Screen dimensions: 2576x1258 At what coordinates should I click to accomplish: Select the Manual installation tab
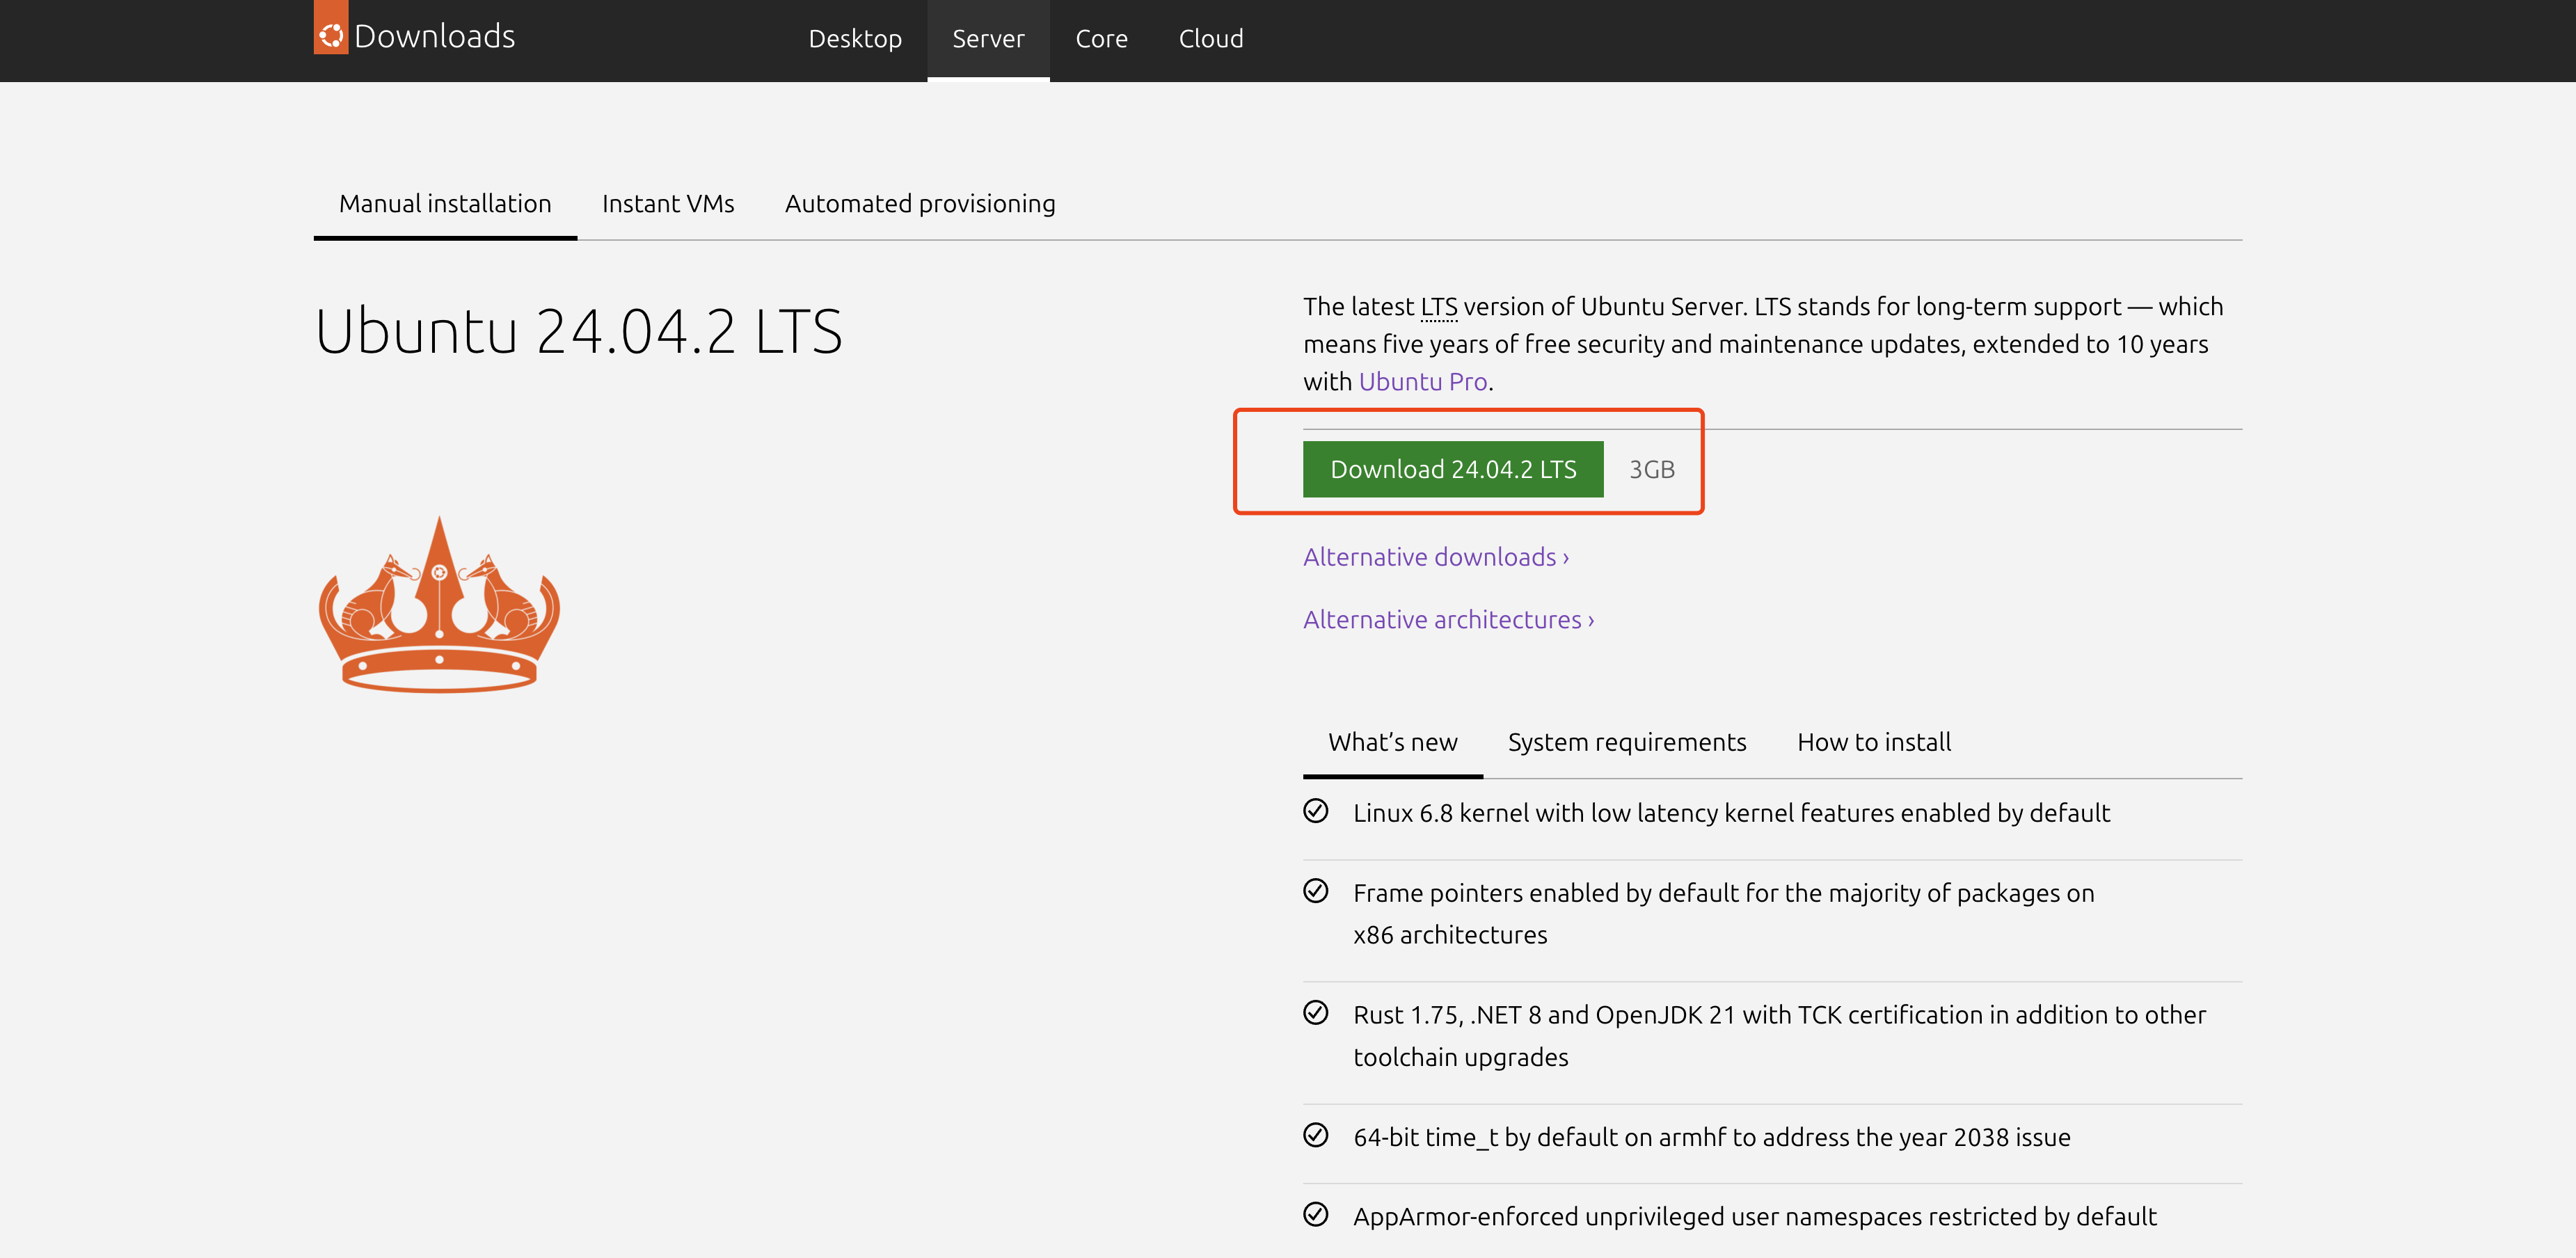[445, 204]
